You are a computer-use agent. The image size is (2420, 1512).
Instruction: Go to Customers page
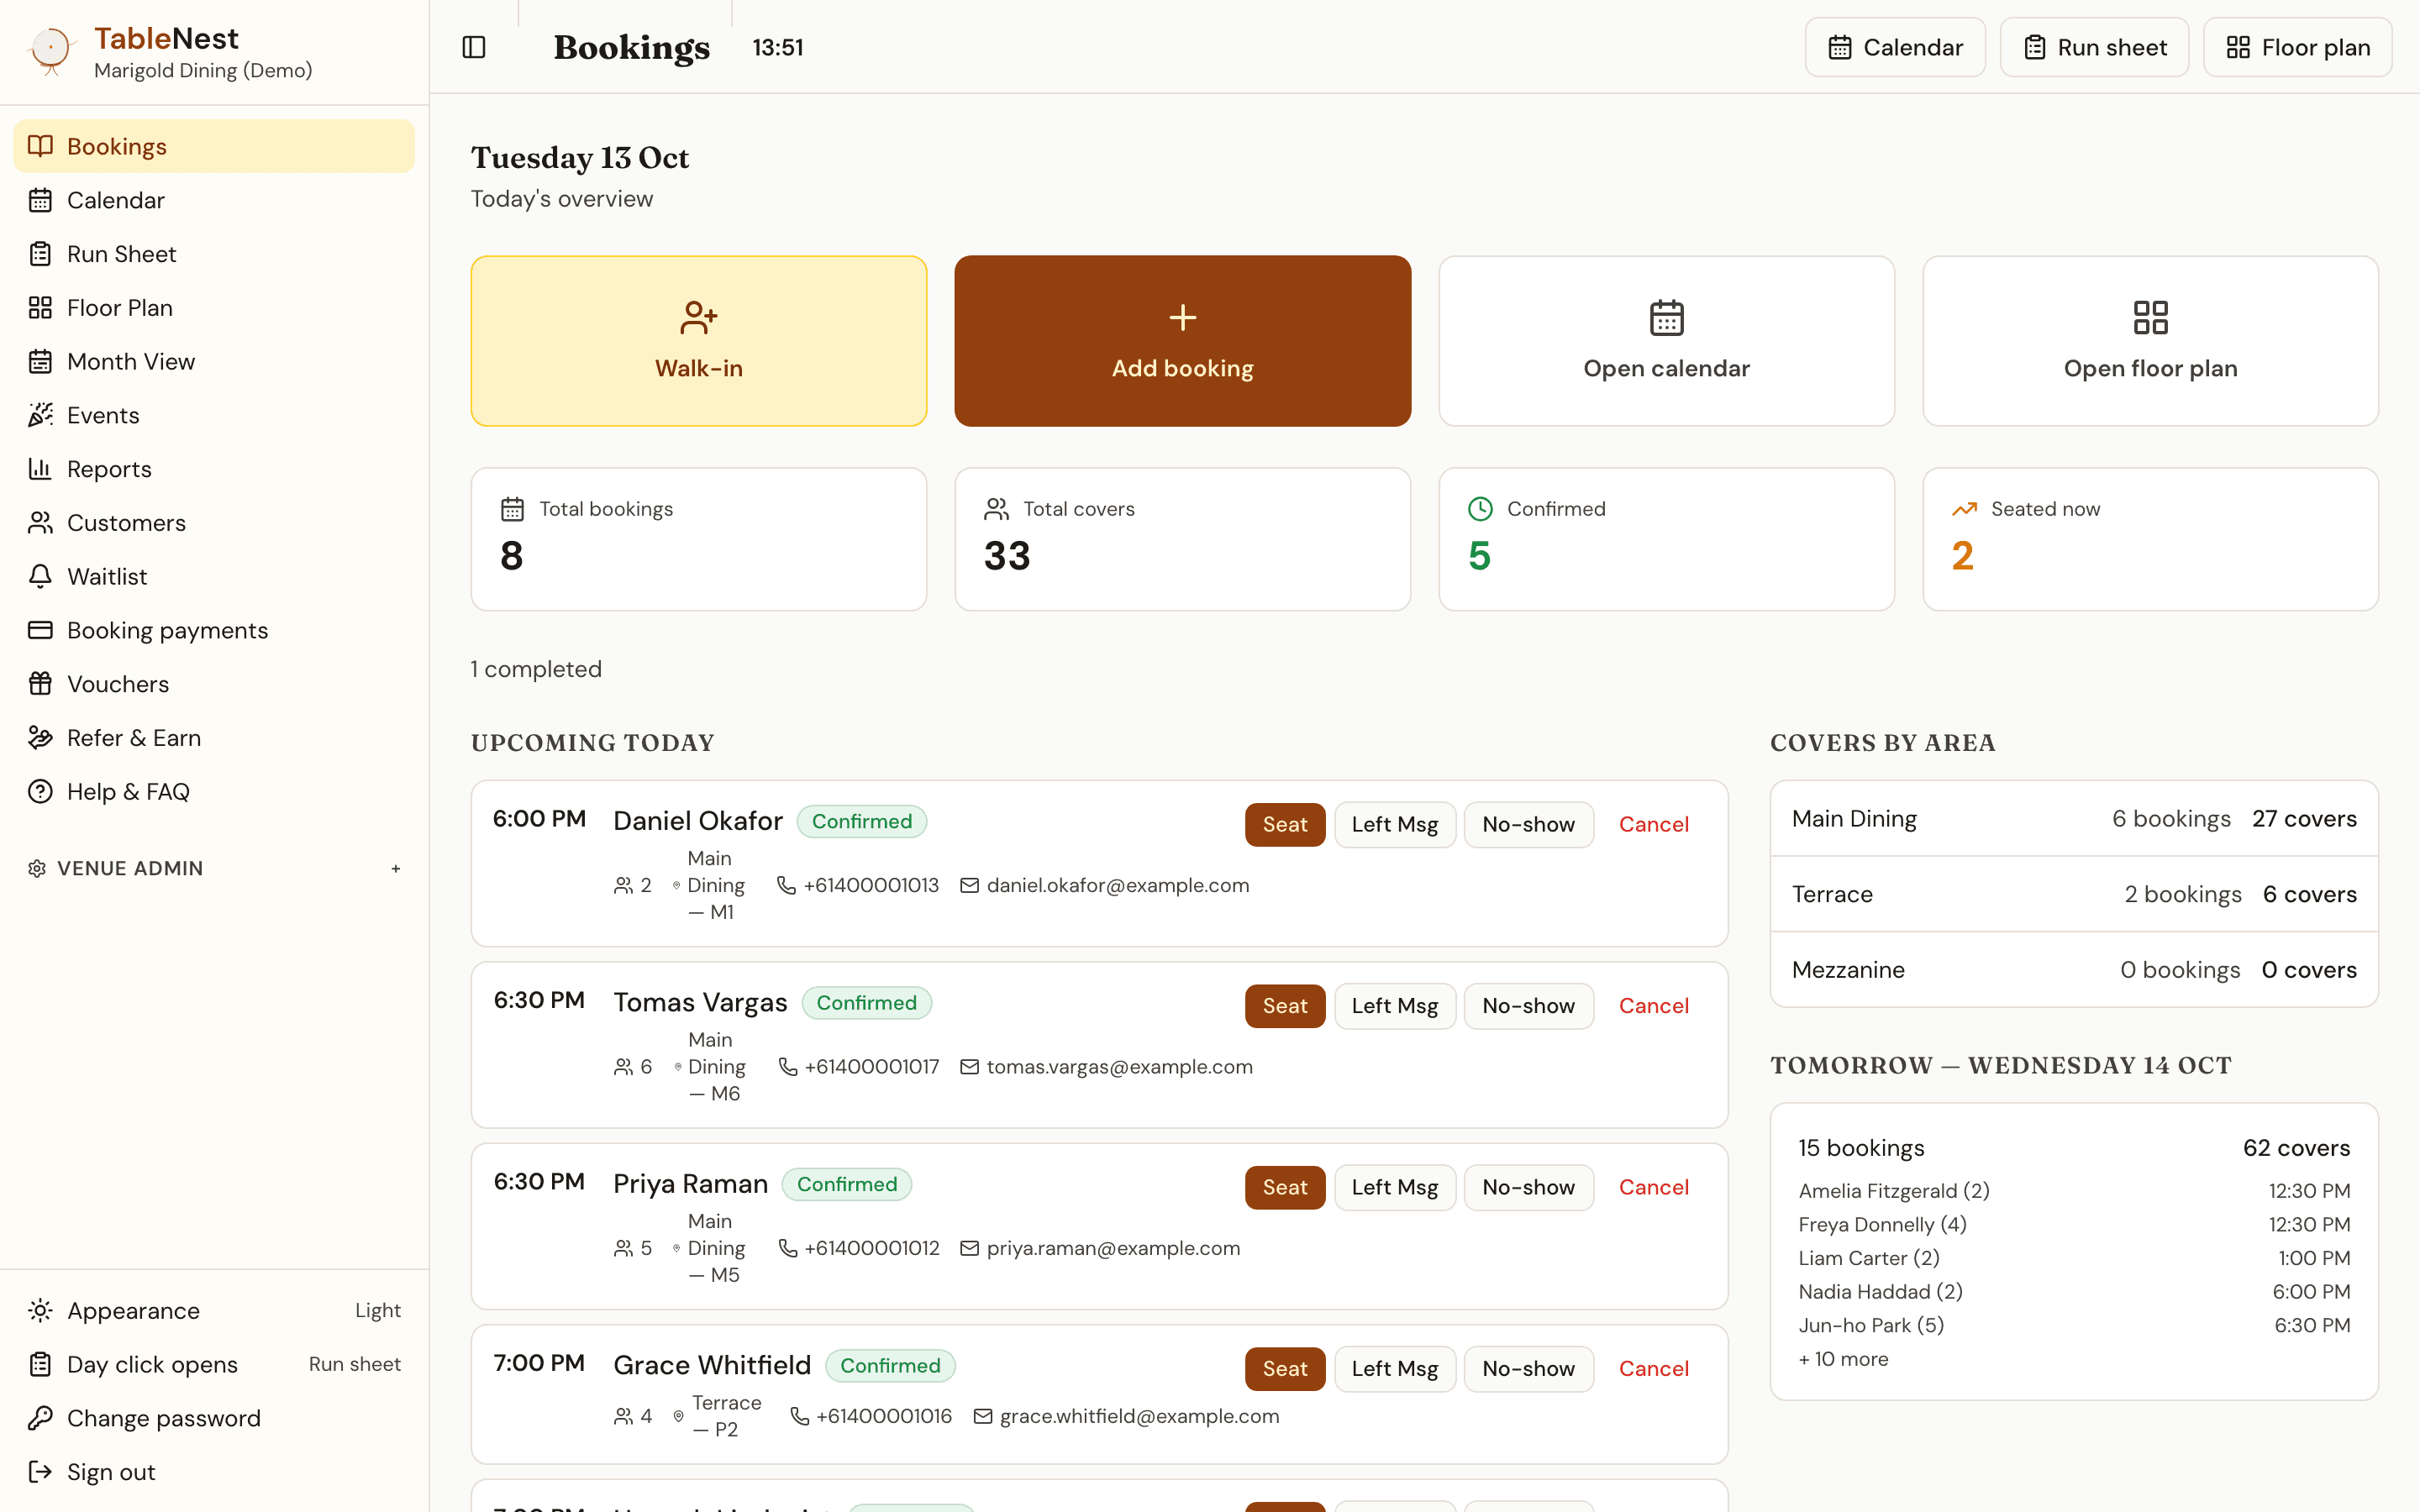click(x=214, y=522)
